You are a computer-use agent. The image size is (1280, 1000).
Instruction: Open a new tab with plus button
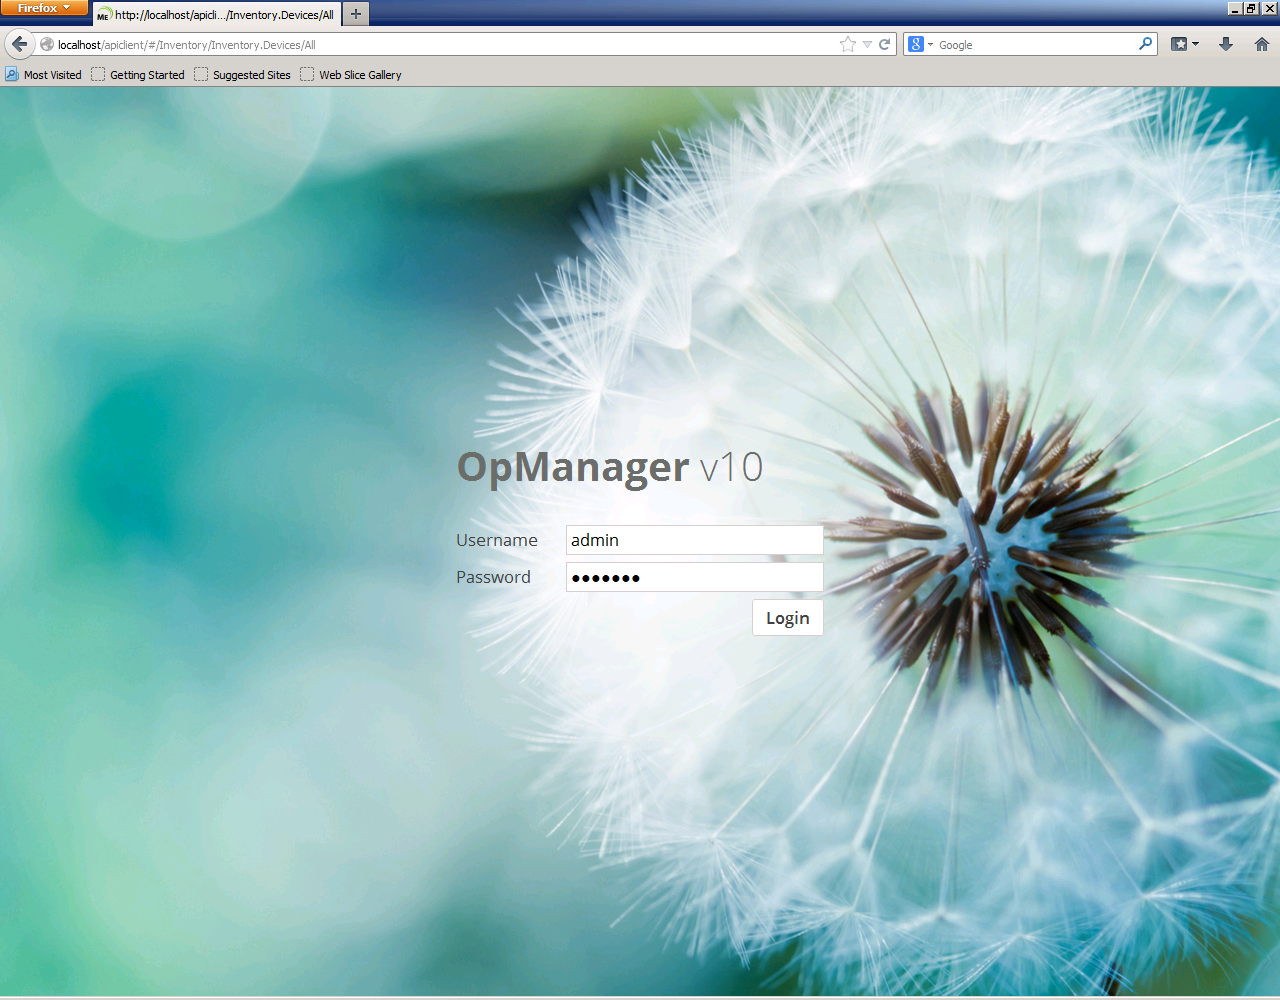coord(356,14)
